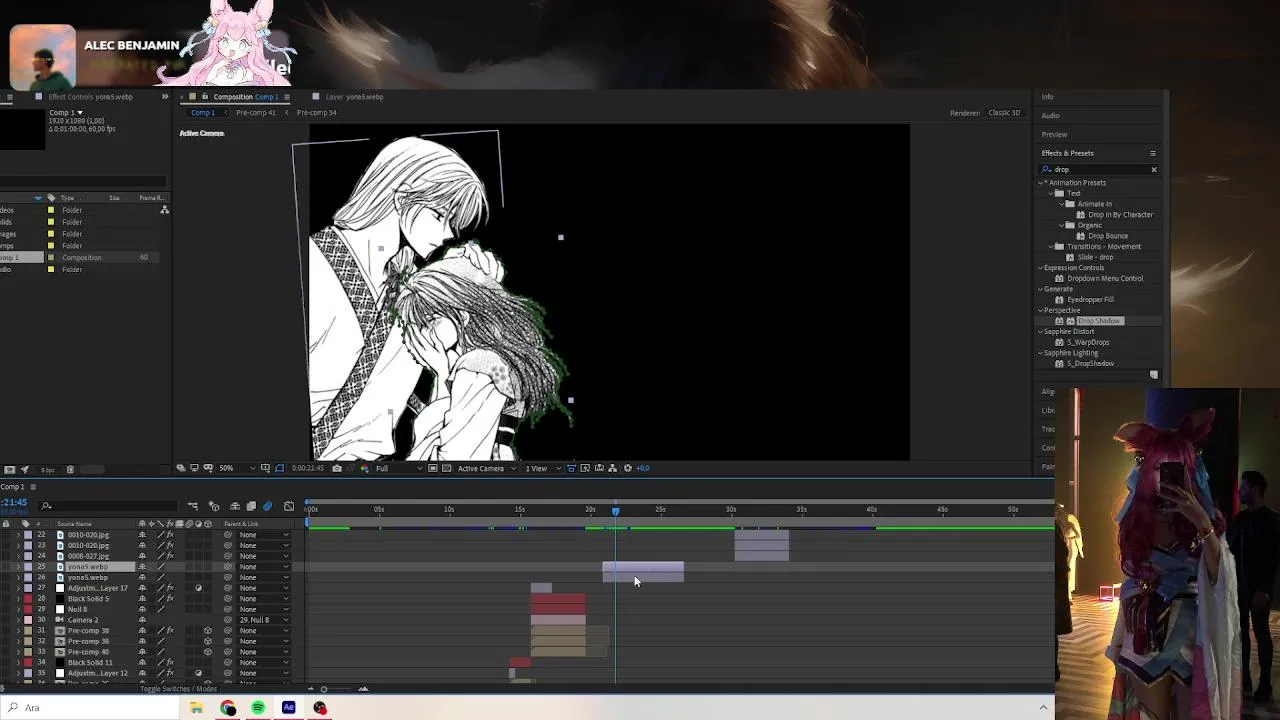Toggle adjustment layer switch on layer 27
1280x720 pixels.
pos(198,588)
